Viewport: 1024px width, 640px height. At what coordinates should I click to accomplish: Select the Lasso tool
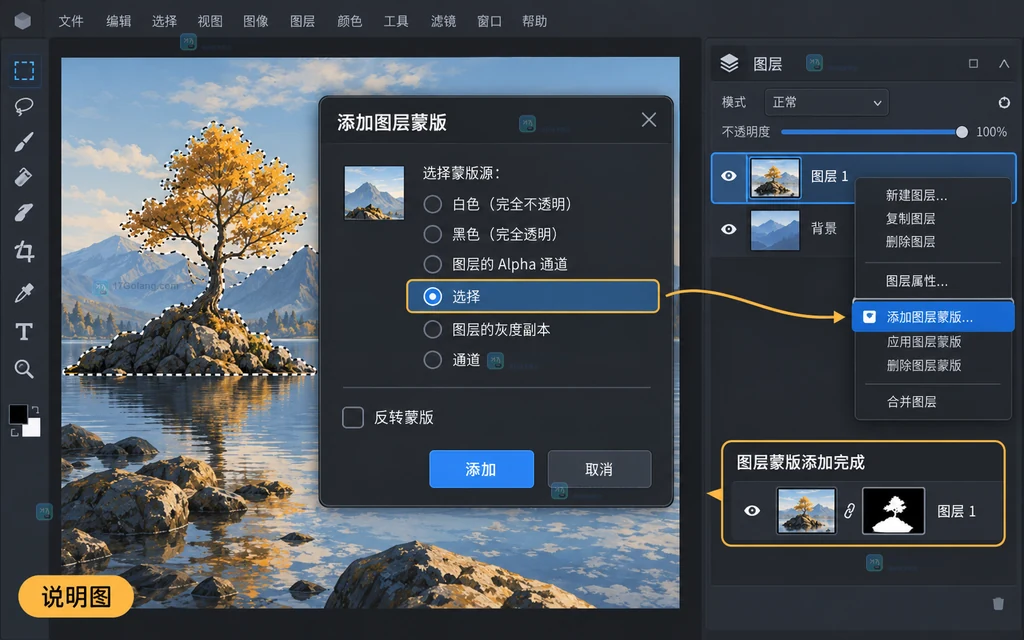(x=24, y=106)
